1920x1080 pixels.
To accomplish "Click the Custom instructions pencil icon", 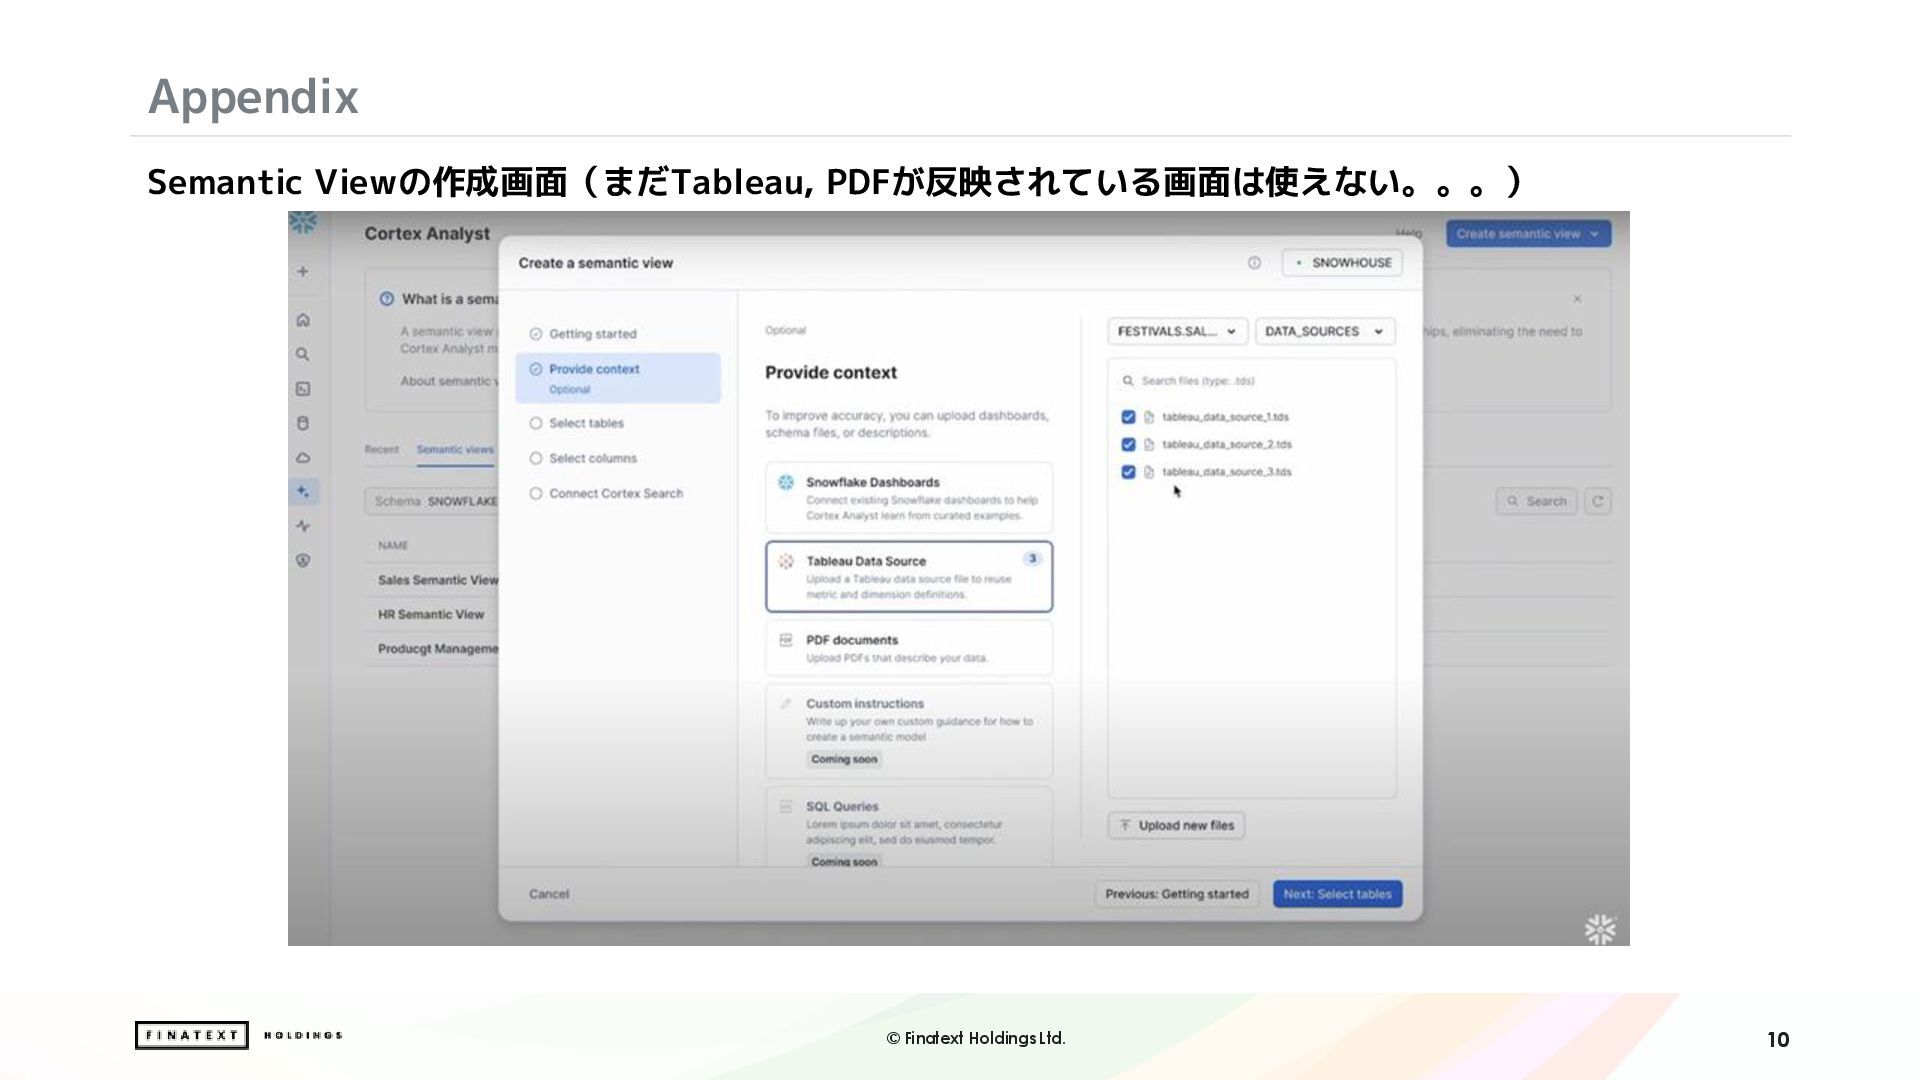I will pyautogui.click(x=786, y=704).
